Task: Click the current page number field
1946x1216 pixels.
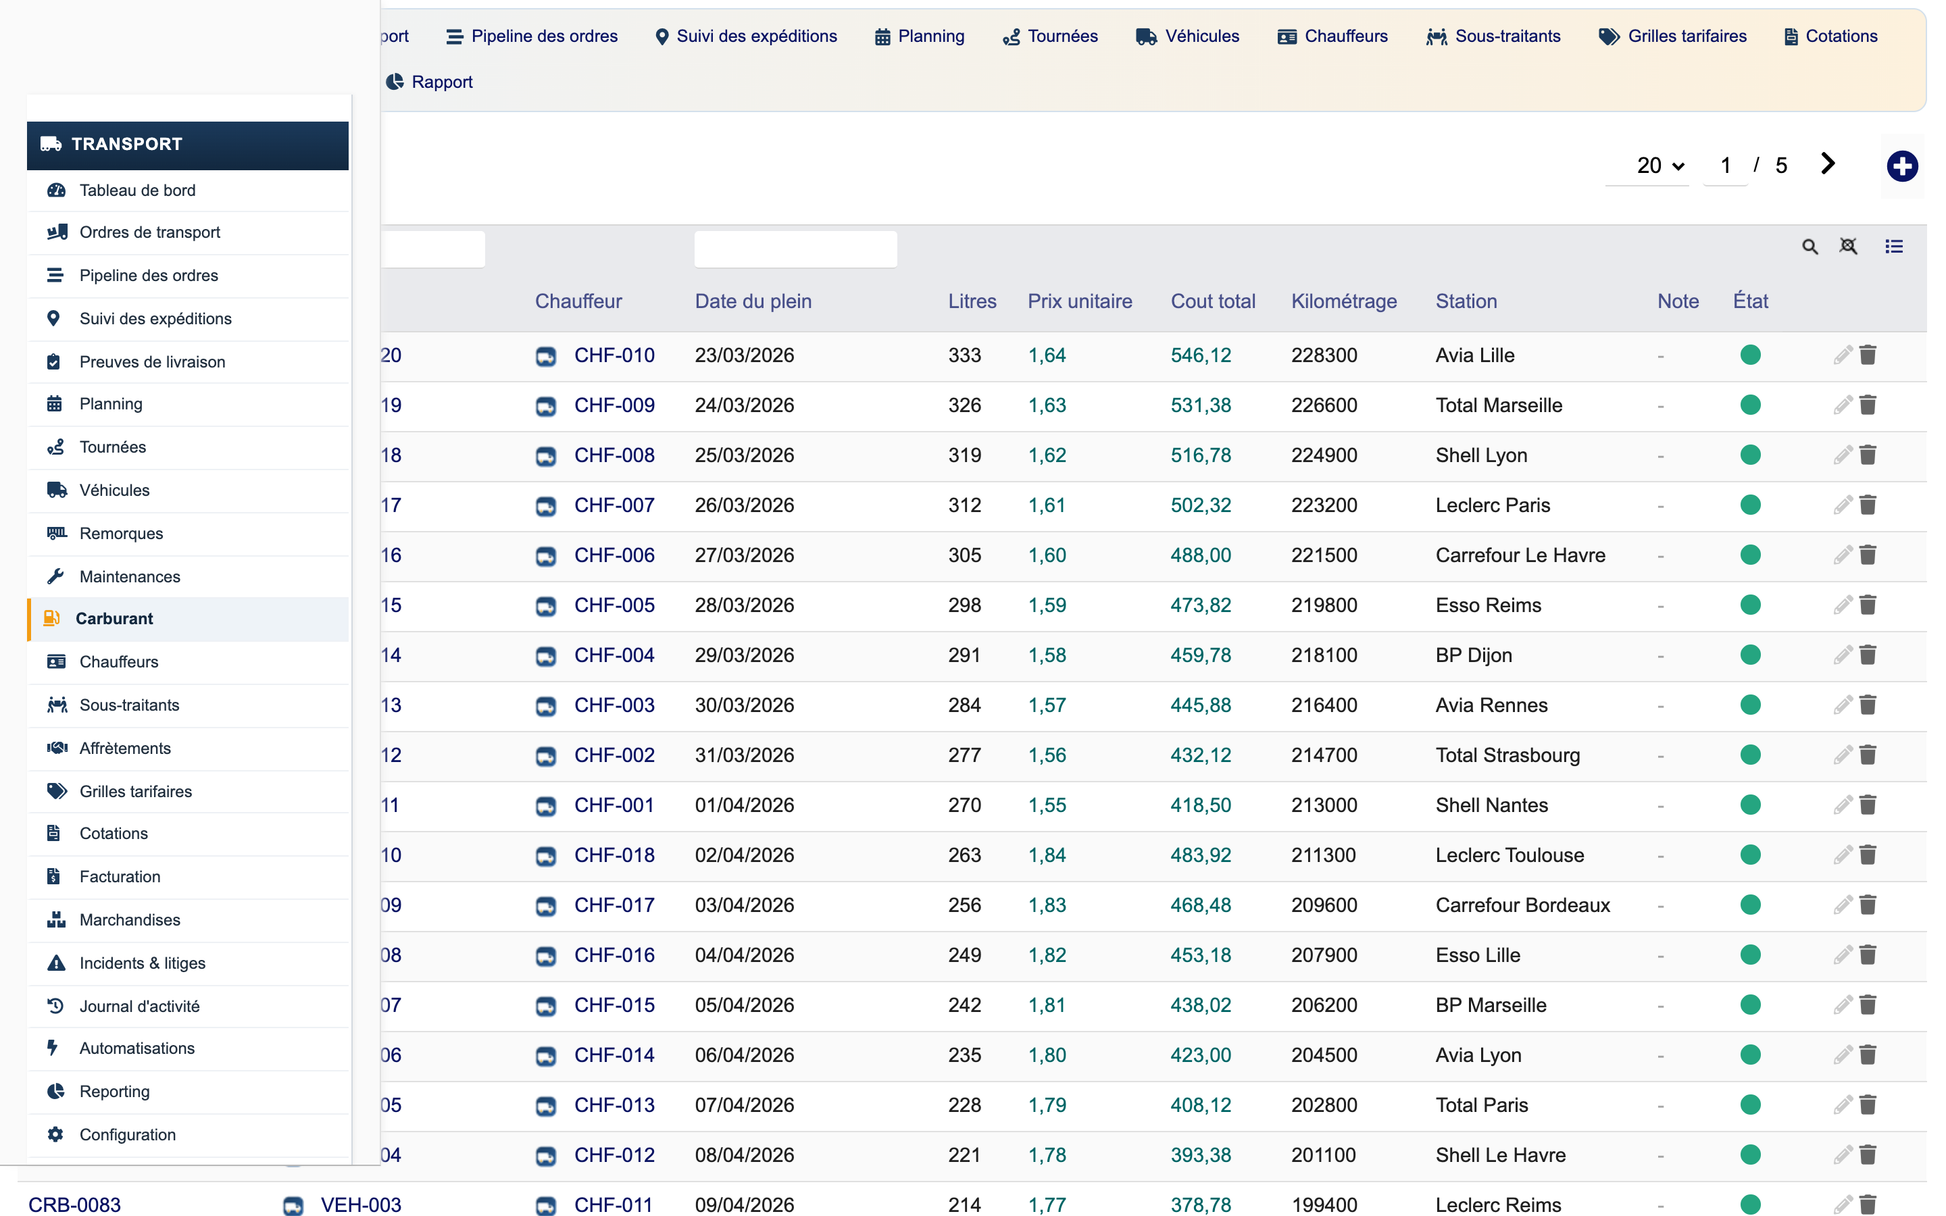Action: (1725, 166)
